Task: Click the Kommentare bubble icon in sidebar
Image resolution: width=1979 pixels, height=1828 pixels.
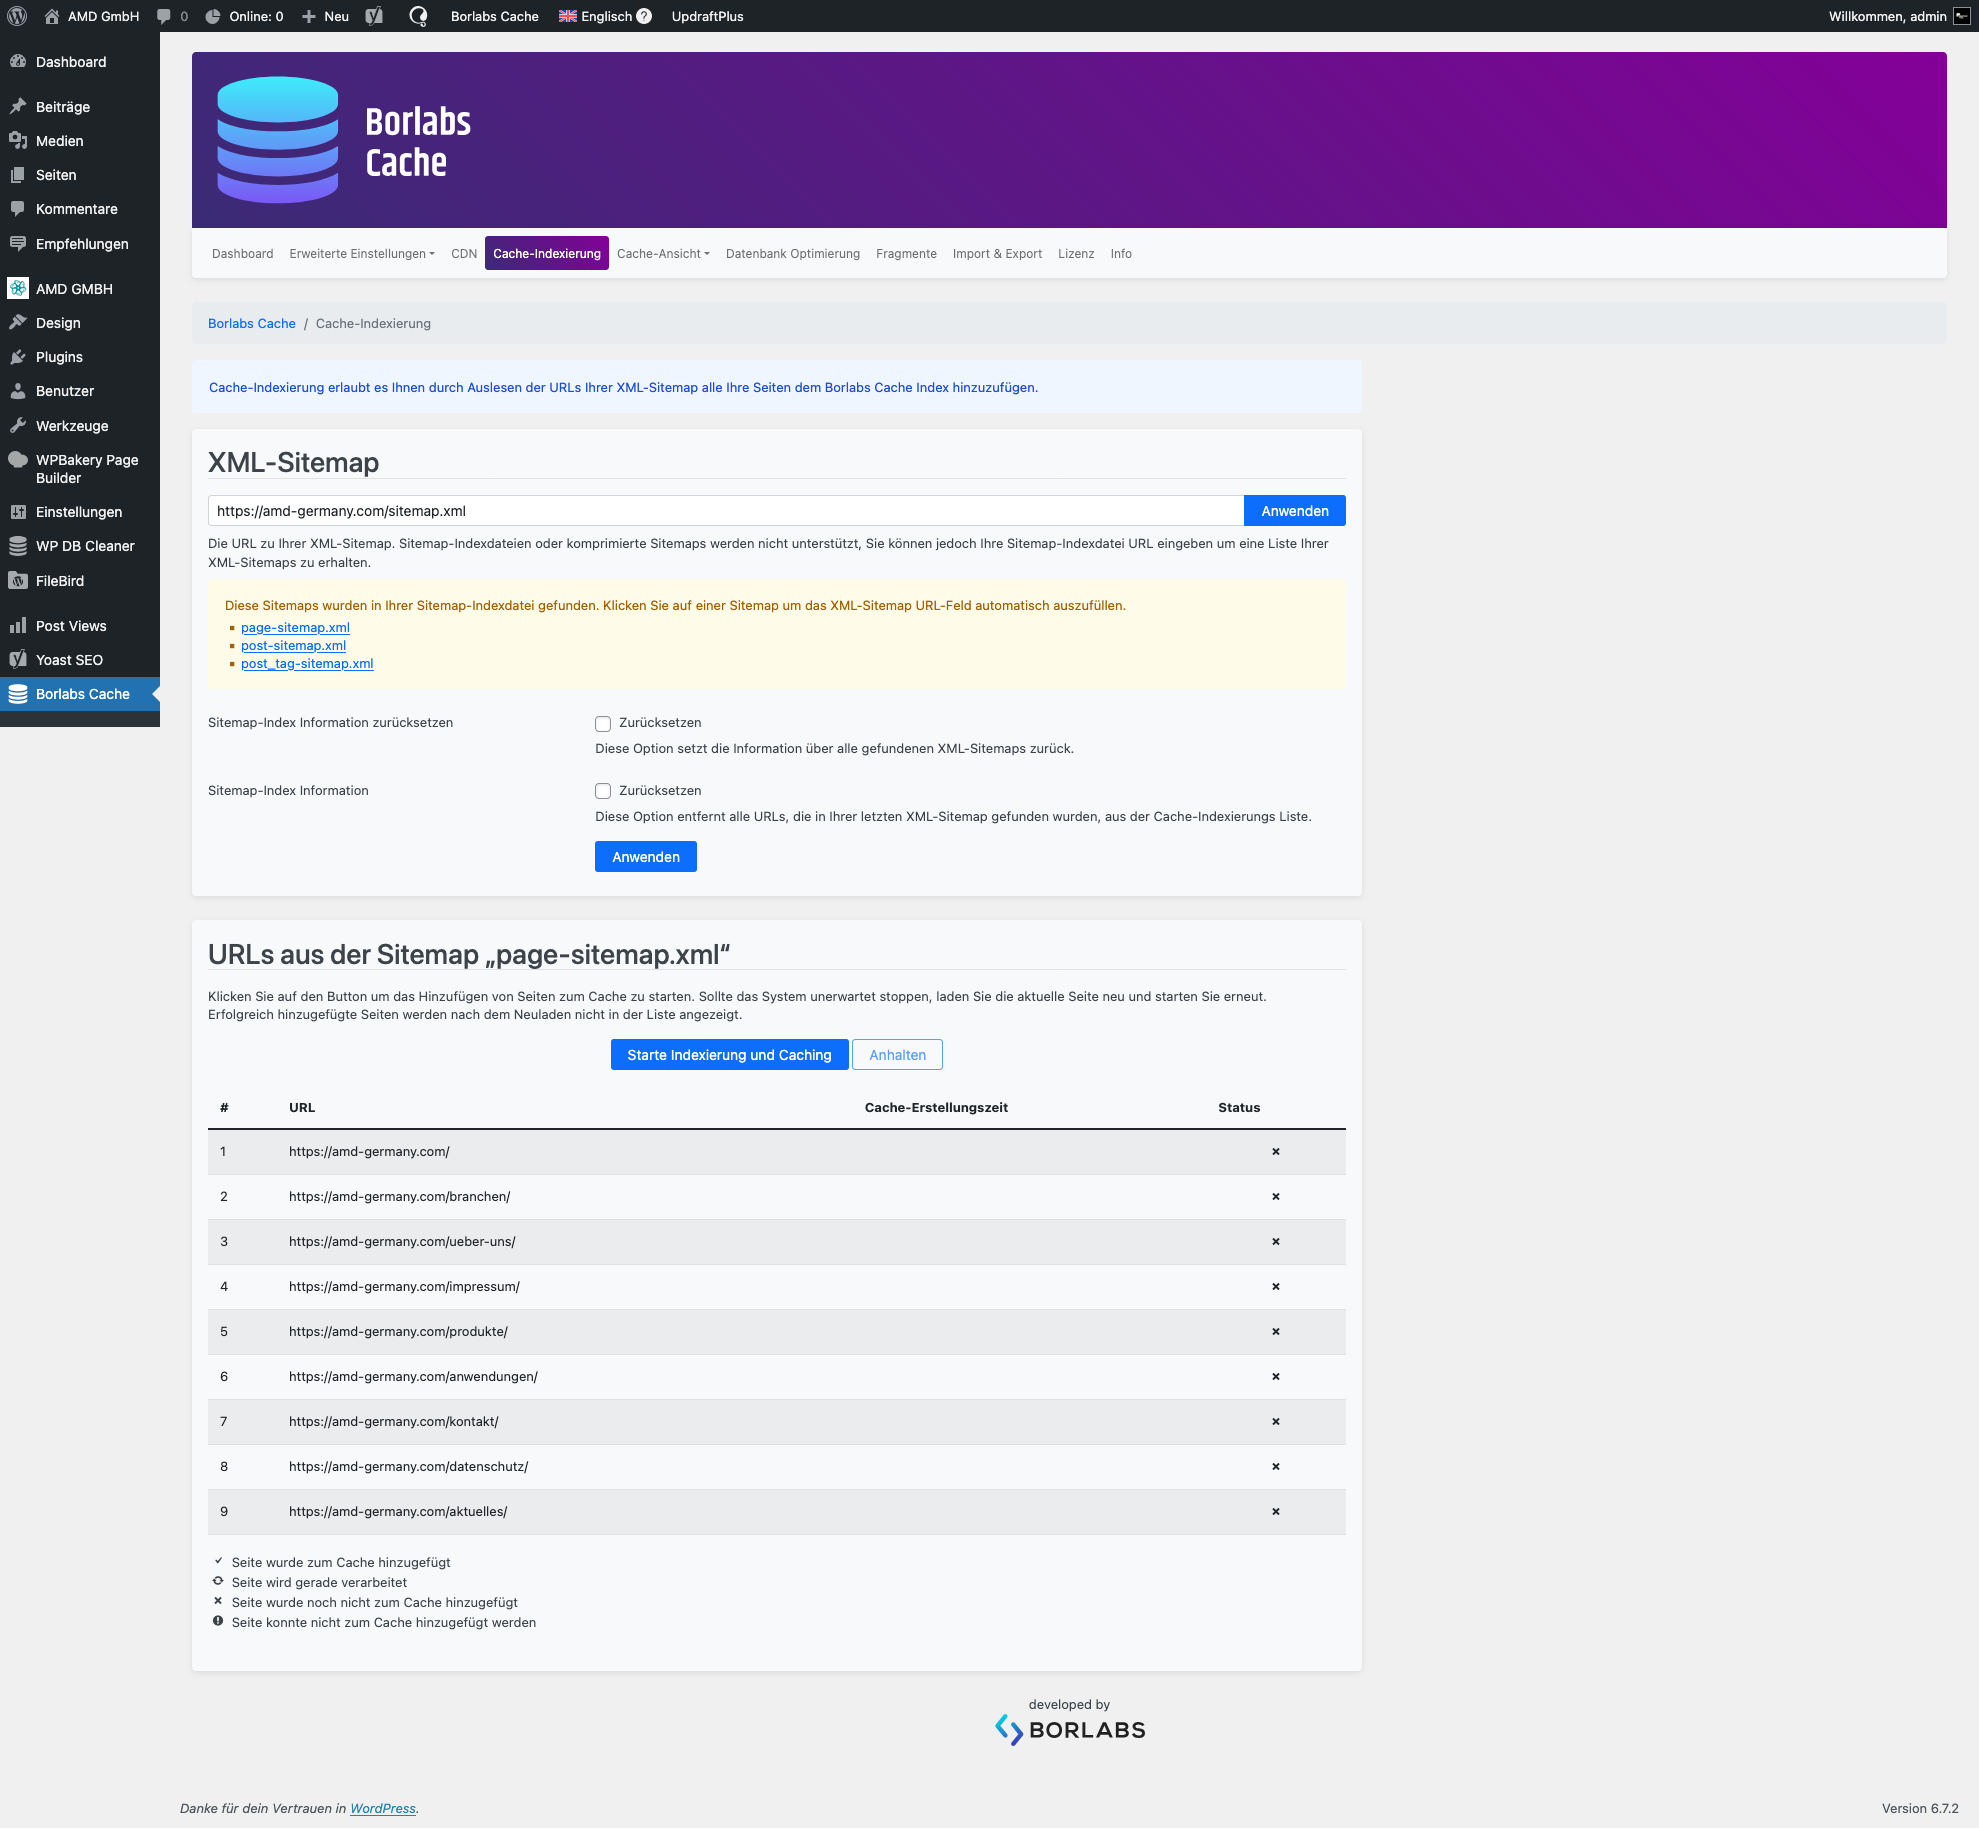Action: [18, 209]
